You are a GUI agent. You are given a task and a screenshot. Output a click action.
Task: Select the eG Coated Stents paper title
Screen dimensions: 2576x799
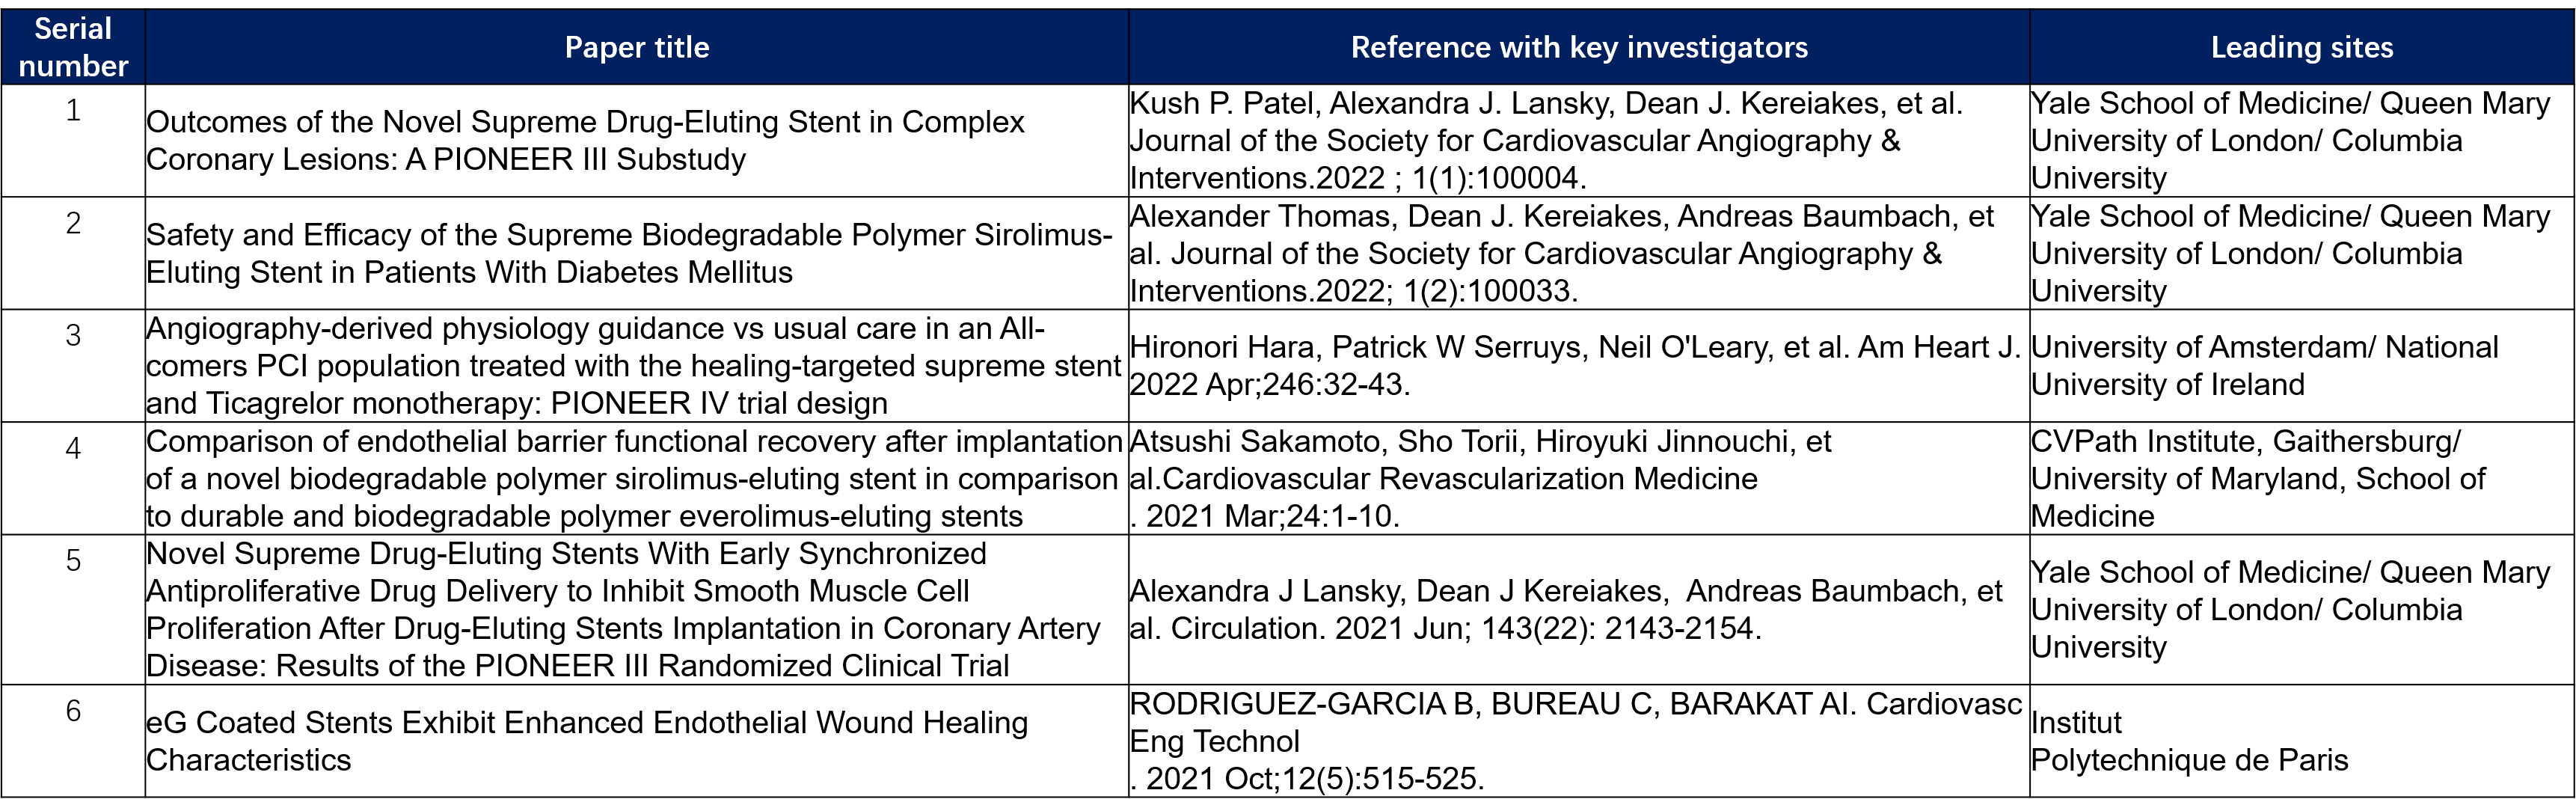click(586, 741)
